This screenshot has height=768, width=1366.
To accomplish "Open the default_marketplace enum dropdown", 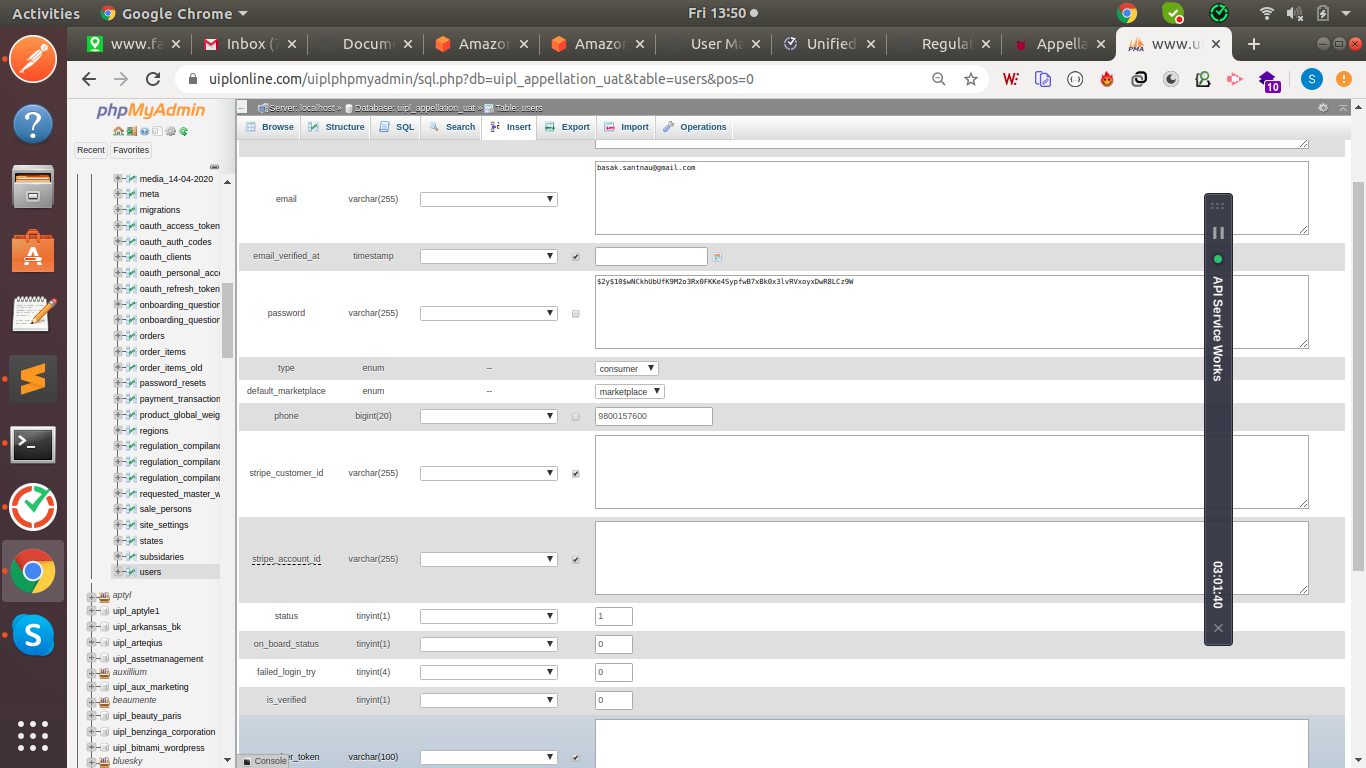I will [630, 392].
